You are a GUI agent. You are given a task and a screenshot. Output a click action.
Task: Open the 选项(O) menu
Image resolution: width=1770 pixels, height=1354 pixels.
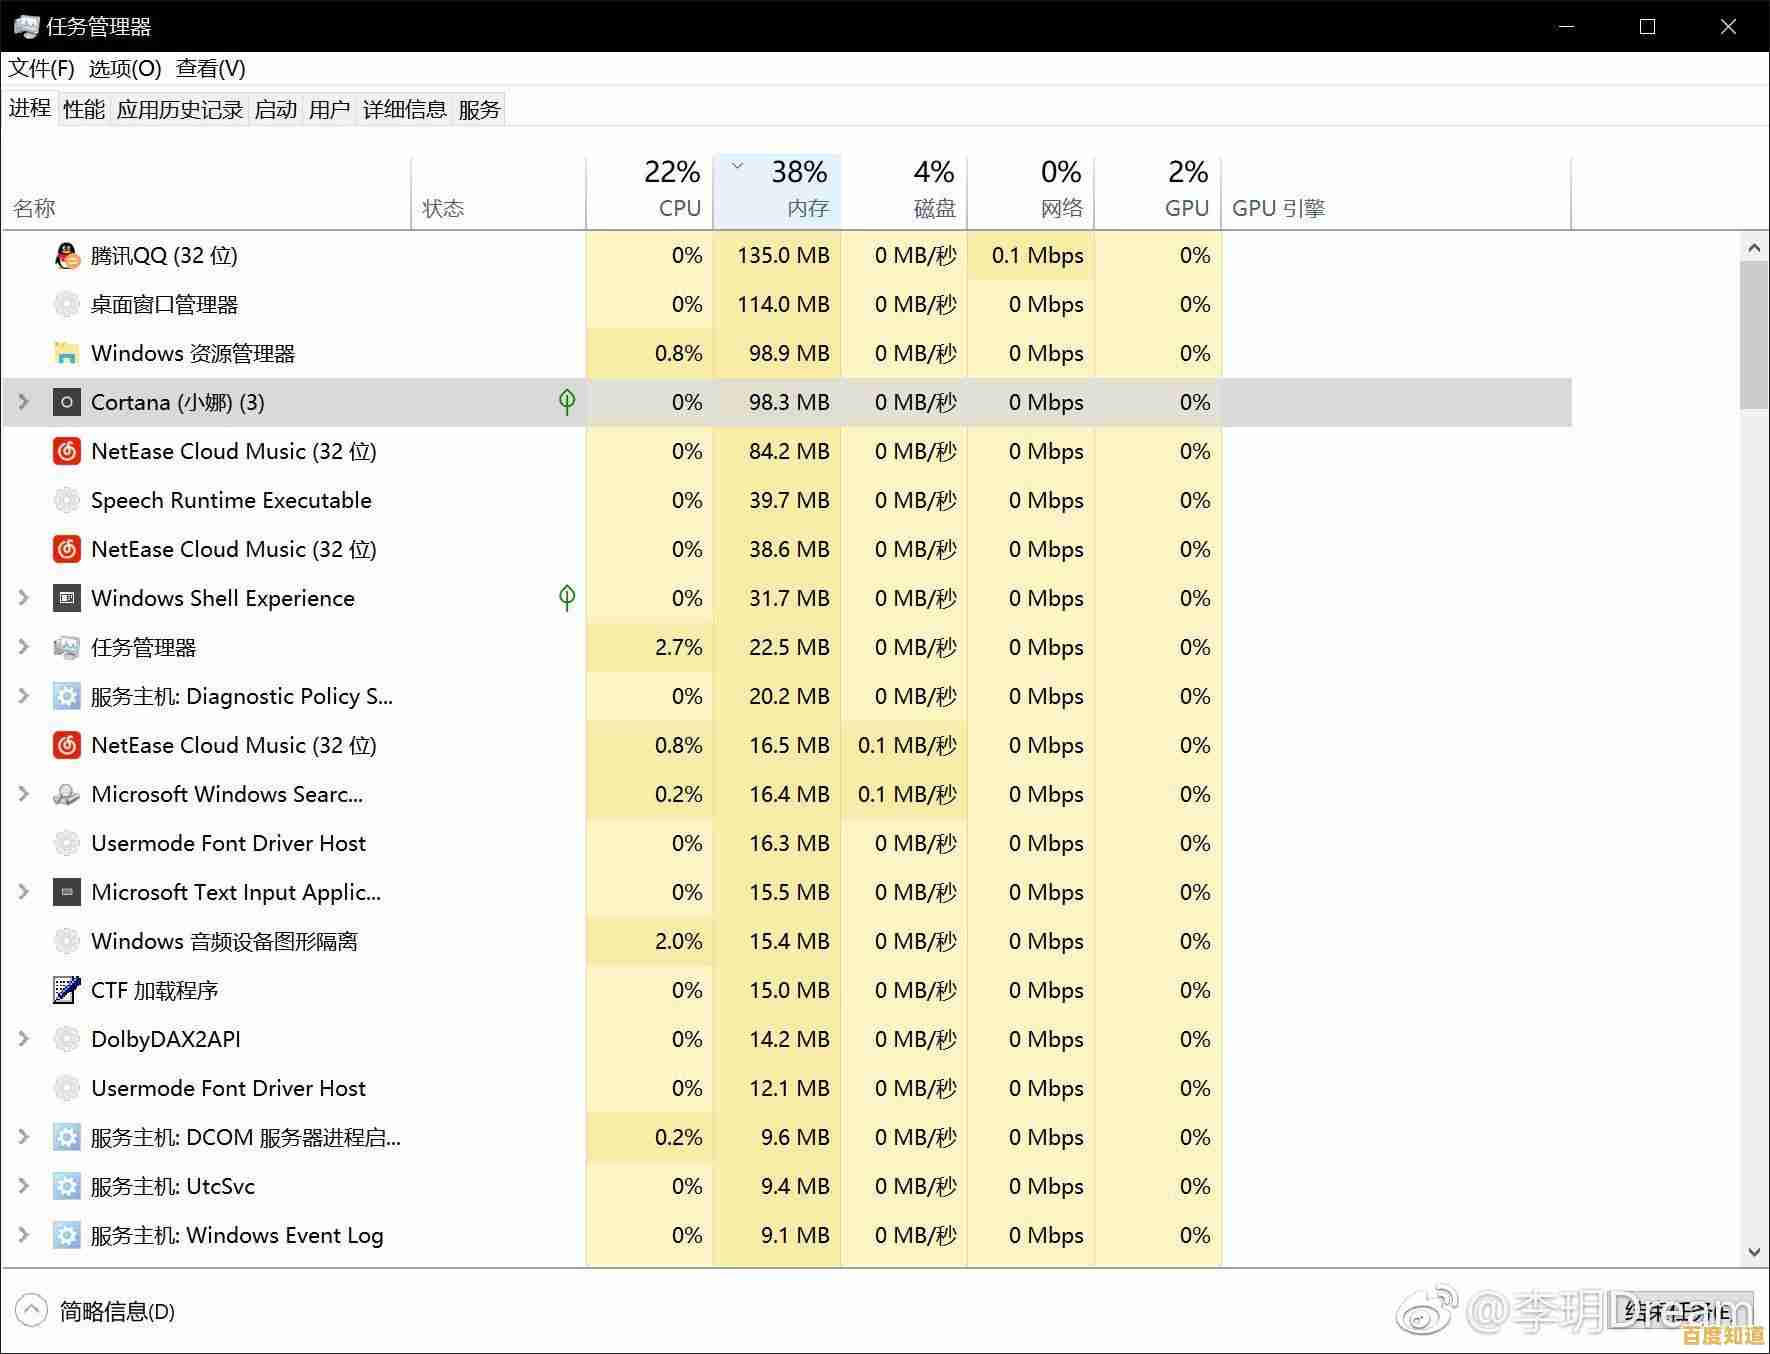click(122, 68)
